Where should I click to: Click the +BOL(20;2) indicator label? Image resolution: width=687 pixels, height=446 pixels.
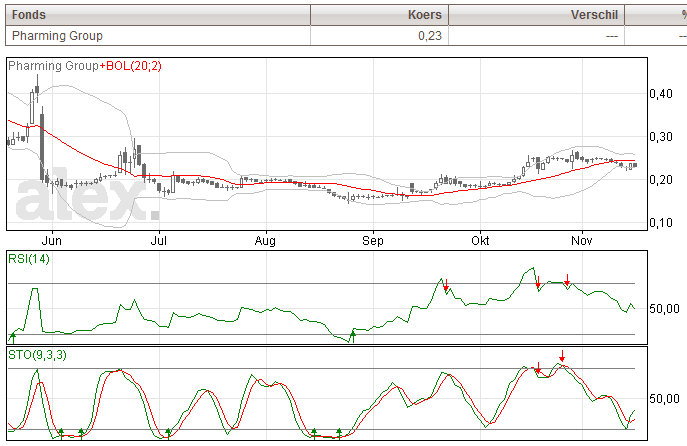coord(130,66)
